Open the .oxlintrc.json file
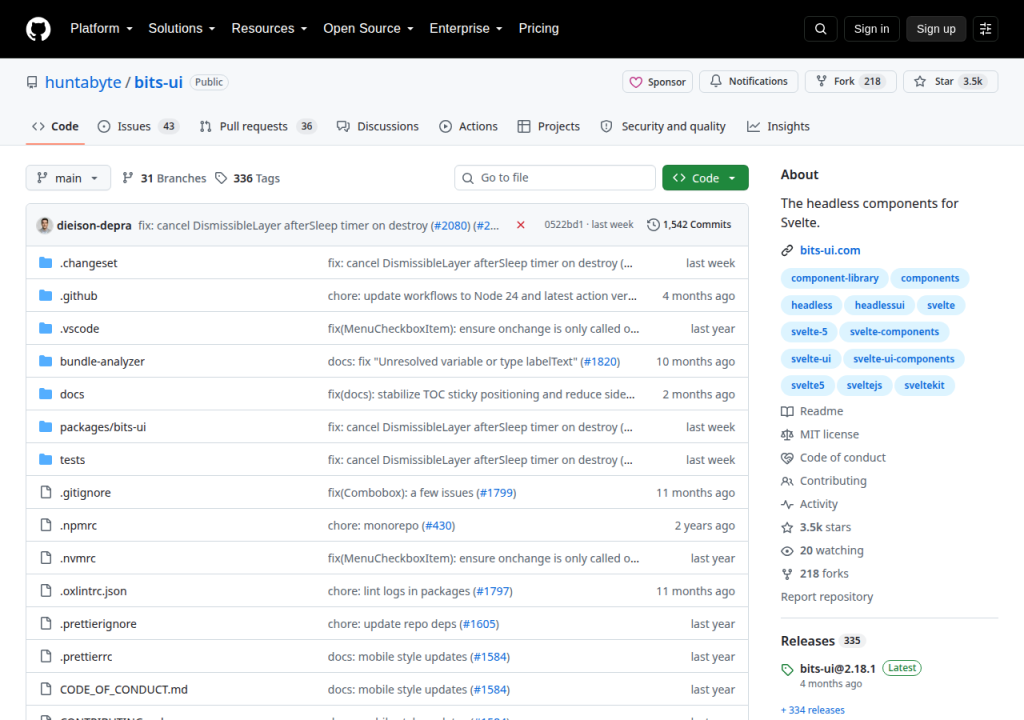 pos(93,591)
